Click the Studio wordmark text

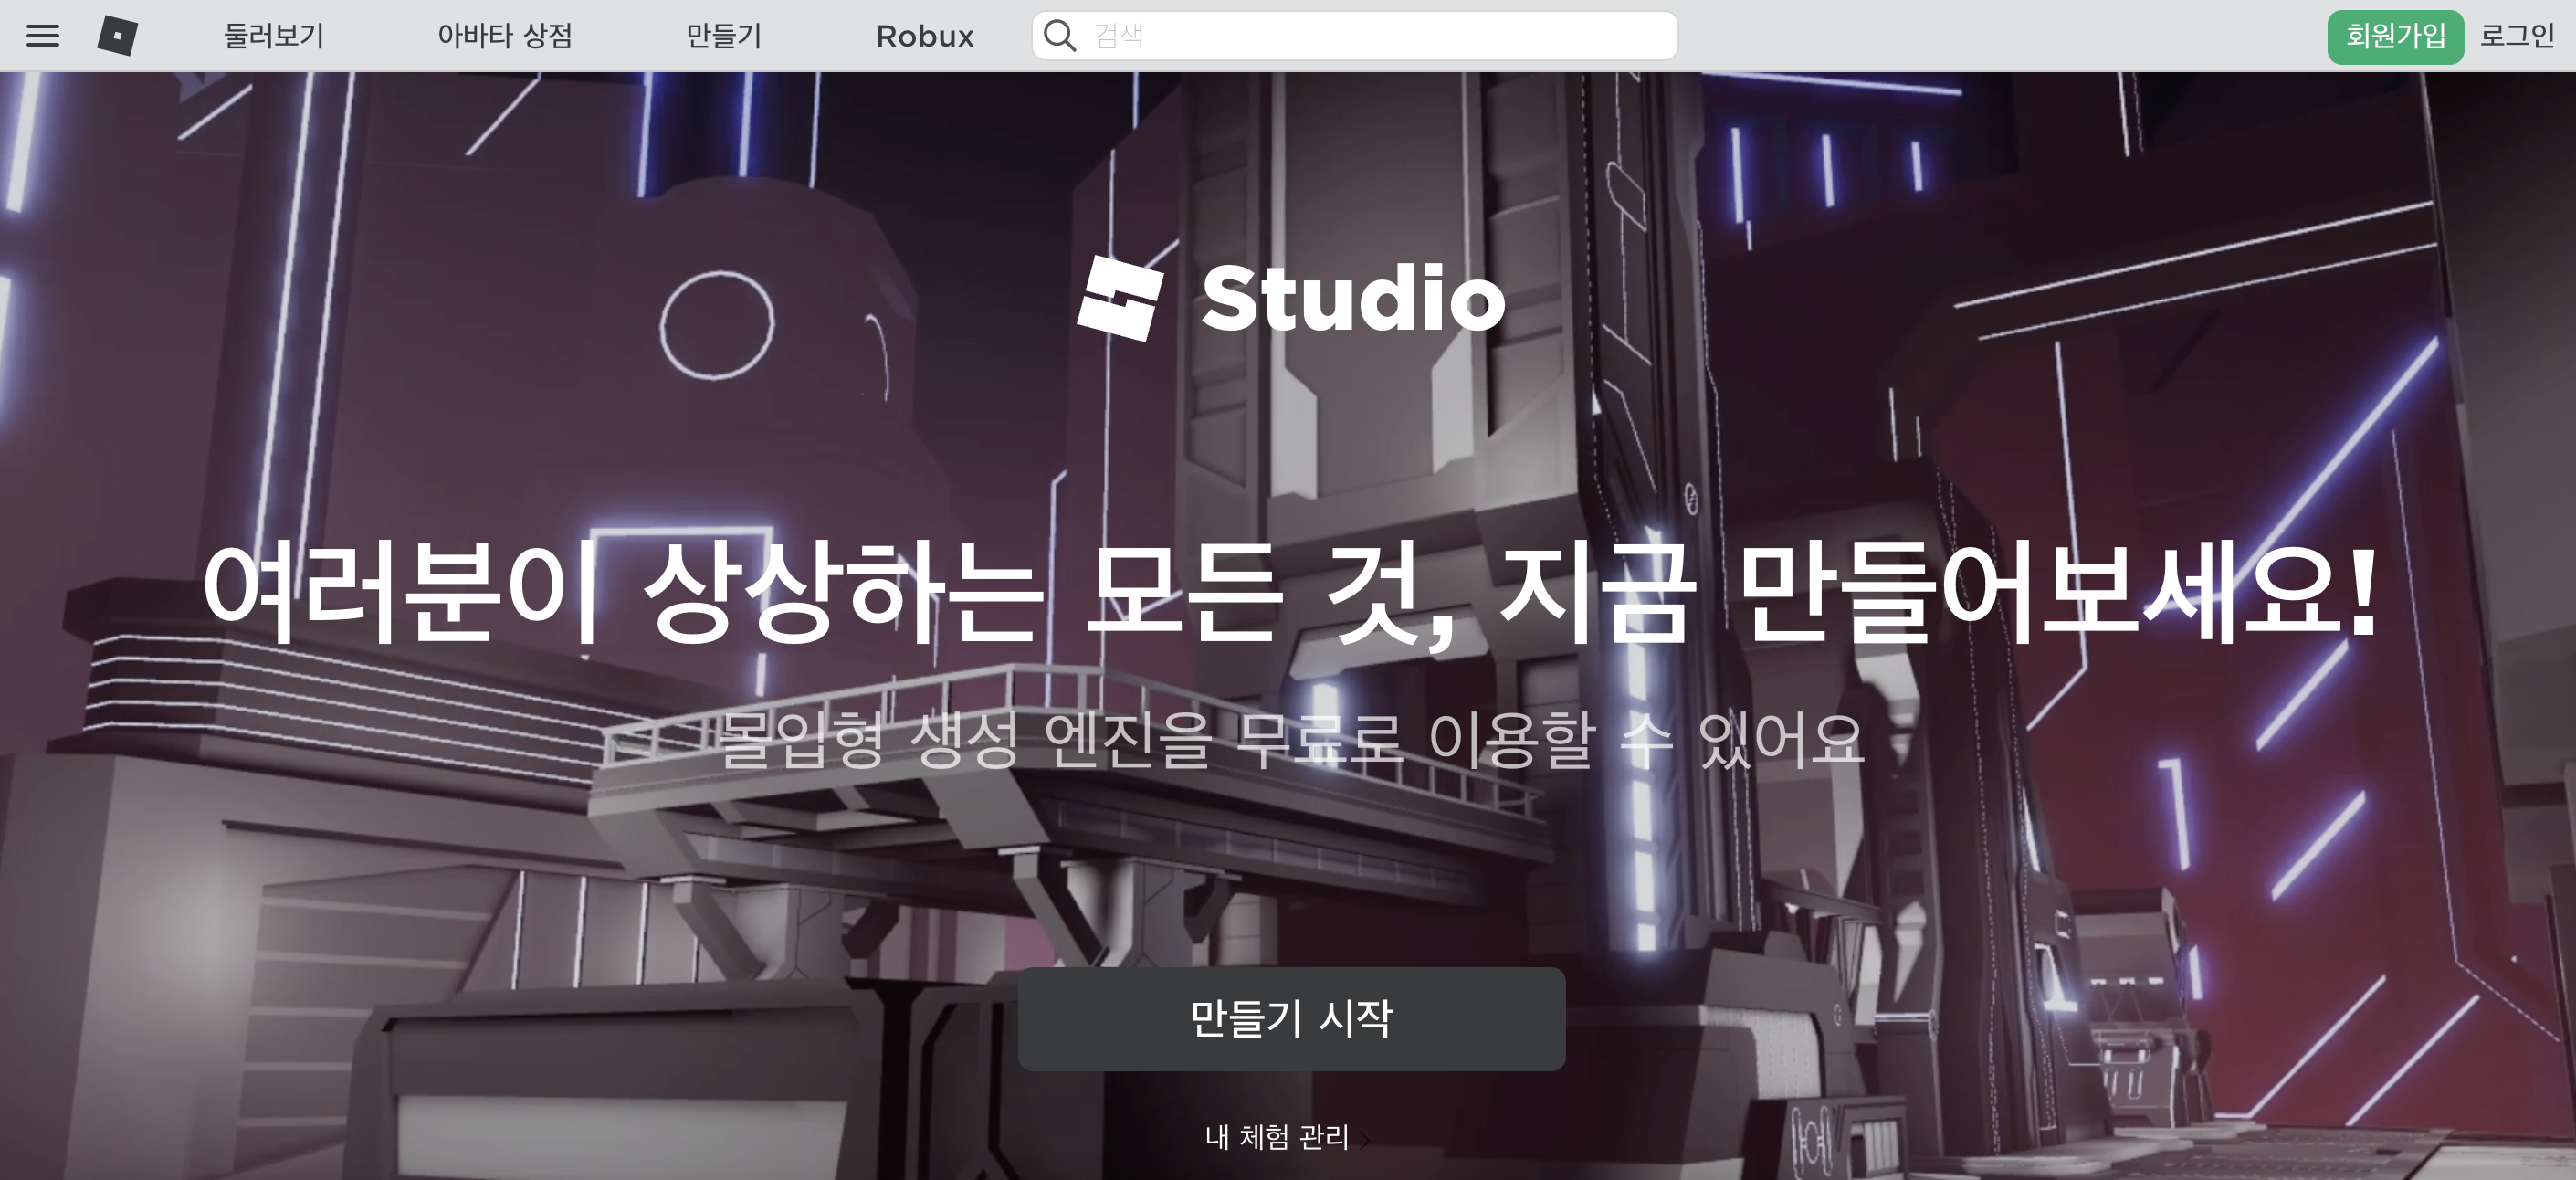(x=1352, y=298)
